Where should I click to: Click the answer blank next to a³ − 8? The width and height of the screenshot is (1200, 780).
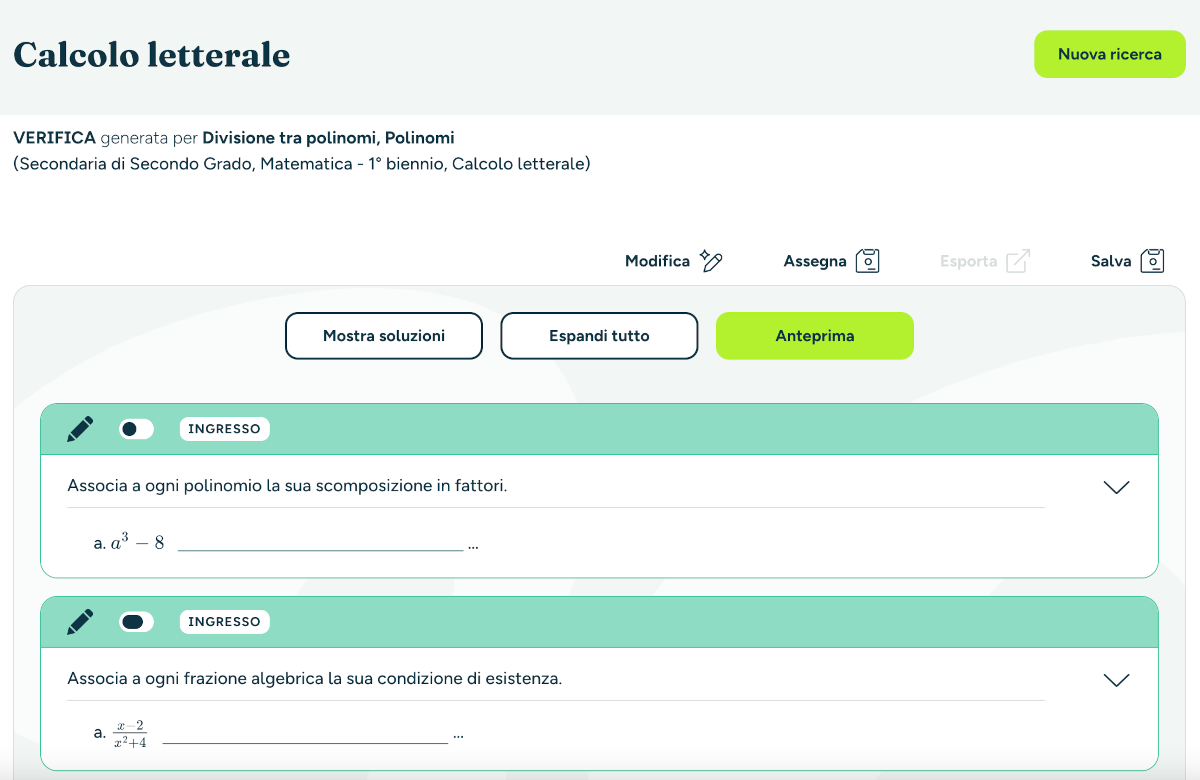click(x=321, y=544)
